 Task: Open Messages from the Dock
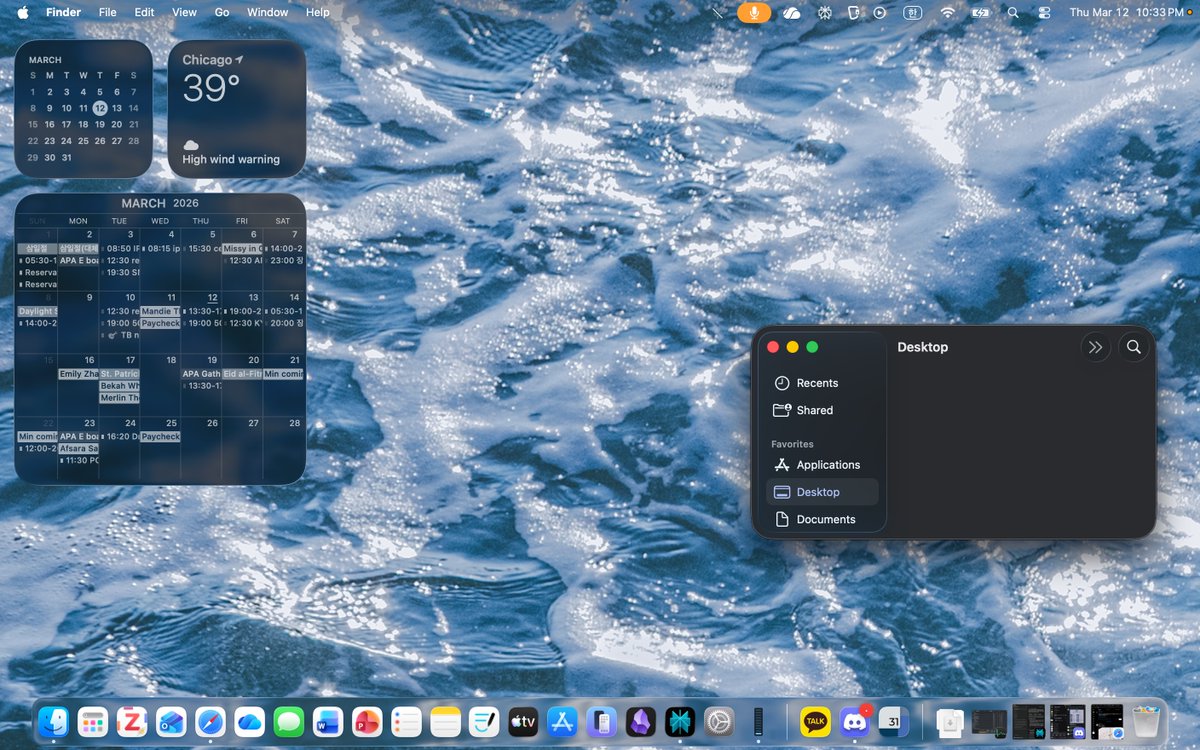tap(289, 720)
